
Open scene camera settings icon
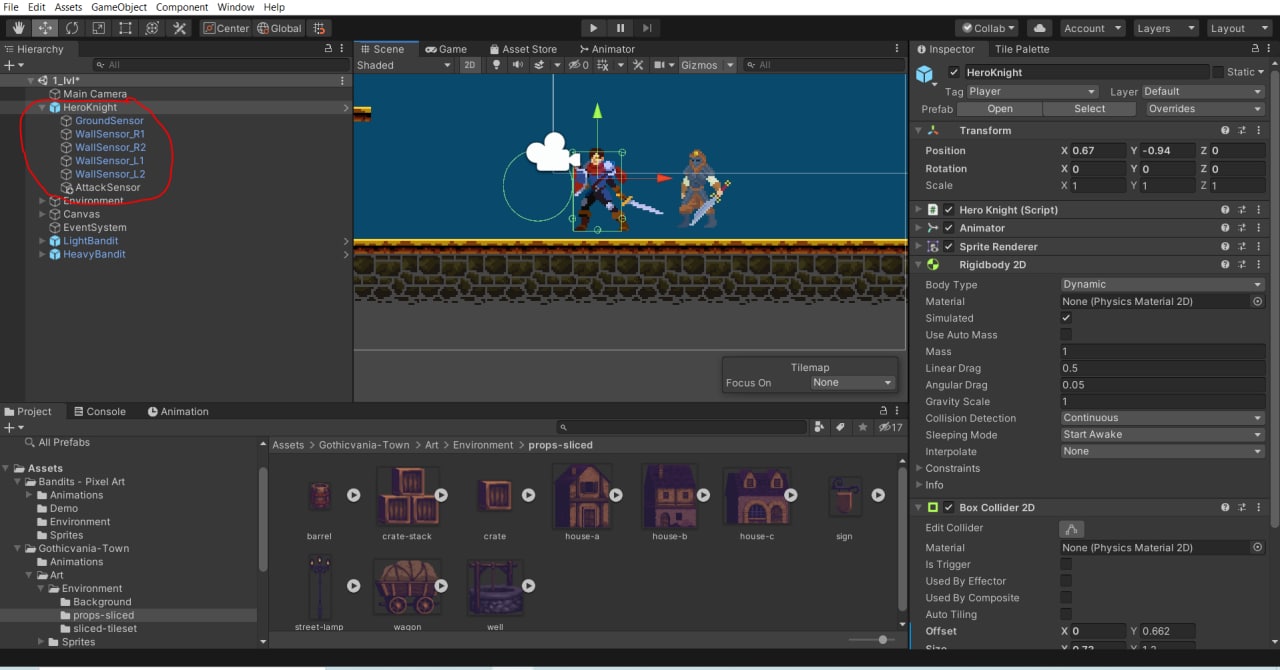(x=660, y=65)
